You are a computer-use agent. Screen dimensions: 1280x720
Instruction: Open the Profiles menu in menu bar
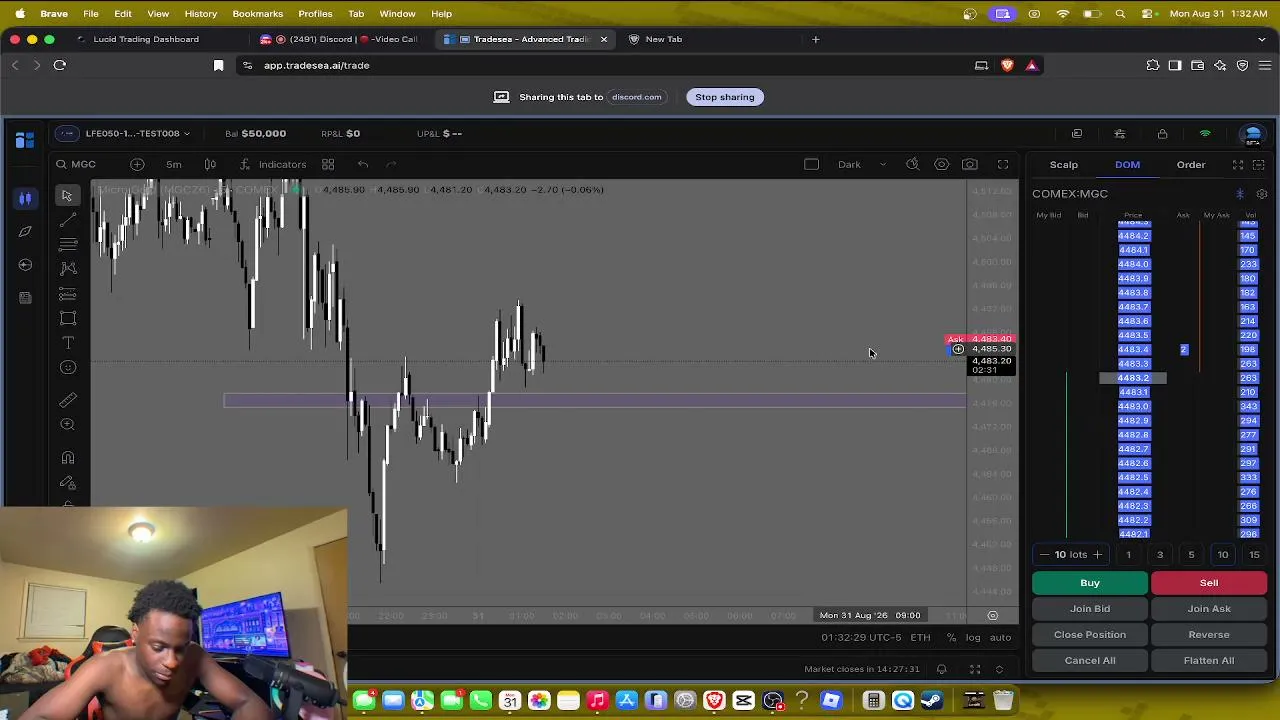pyautogui.click(x=315, y=14)
